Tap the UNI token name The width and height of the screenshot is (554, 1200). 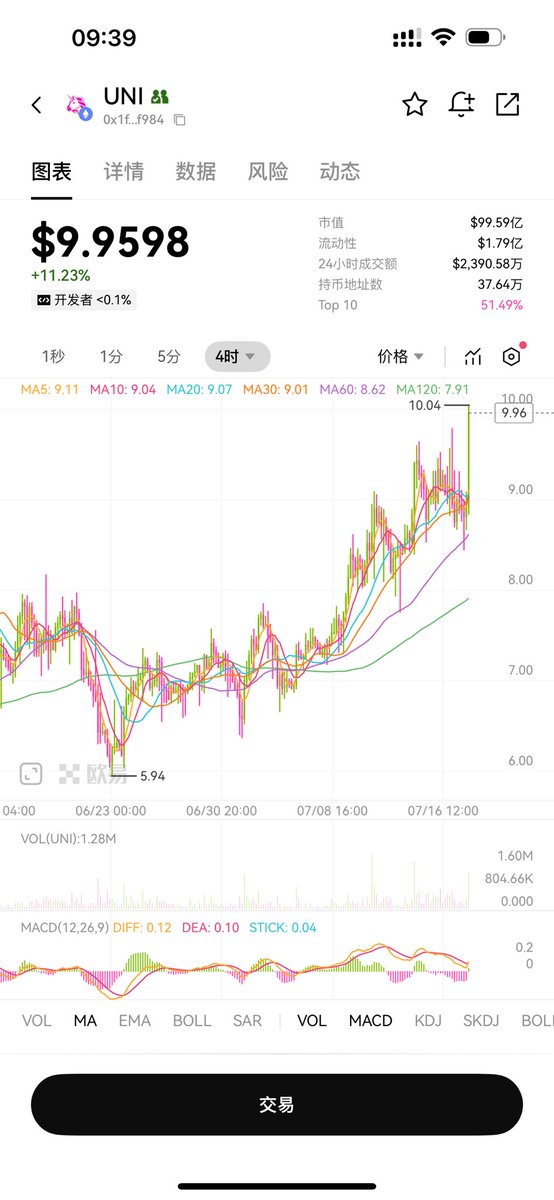[124, 97]
